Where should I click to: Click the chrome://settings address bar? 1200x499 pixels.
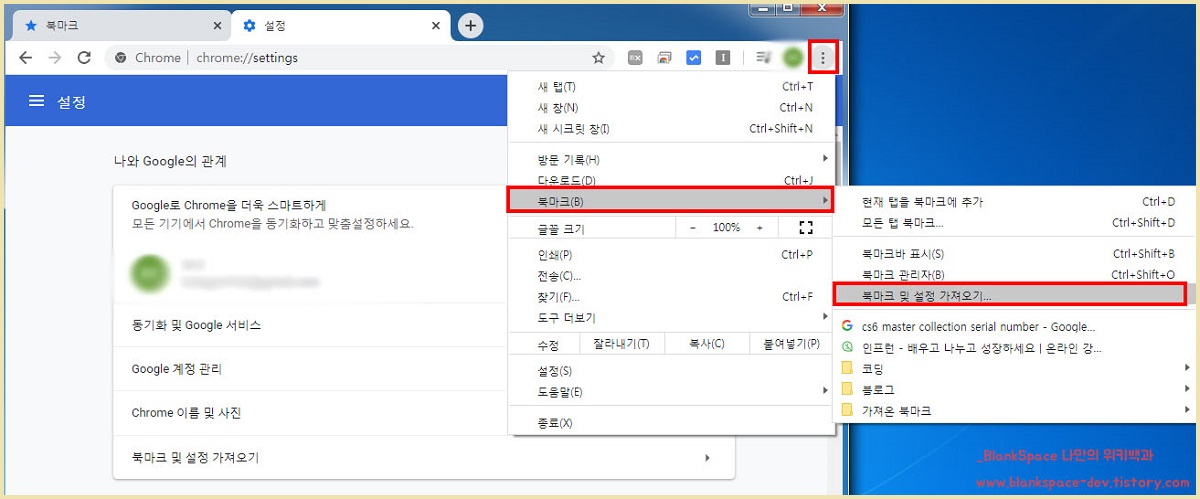(360, 58)
